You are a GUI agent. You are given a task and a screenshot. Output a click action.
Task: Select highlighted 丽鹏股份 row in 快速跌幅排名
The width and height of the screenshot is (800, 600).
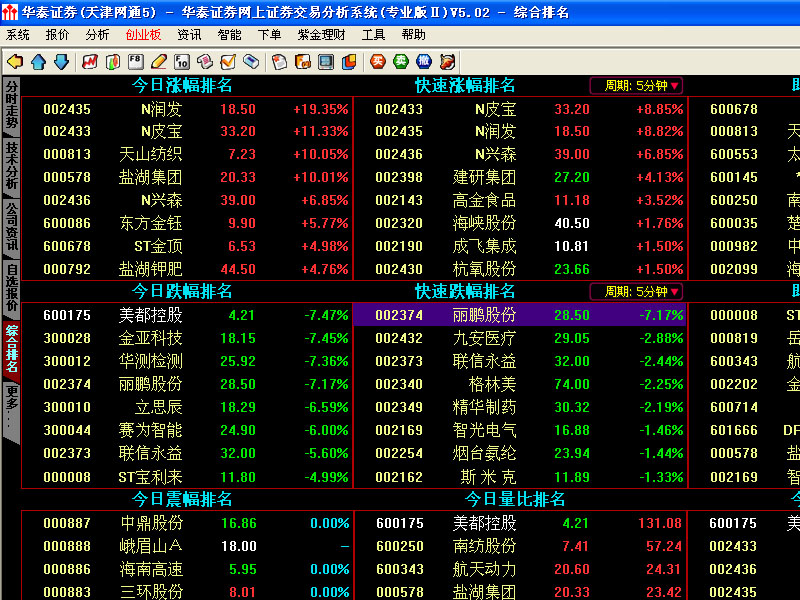pos(520,315)
